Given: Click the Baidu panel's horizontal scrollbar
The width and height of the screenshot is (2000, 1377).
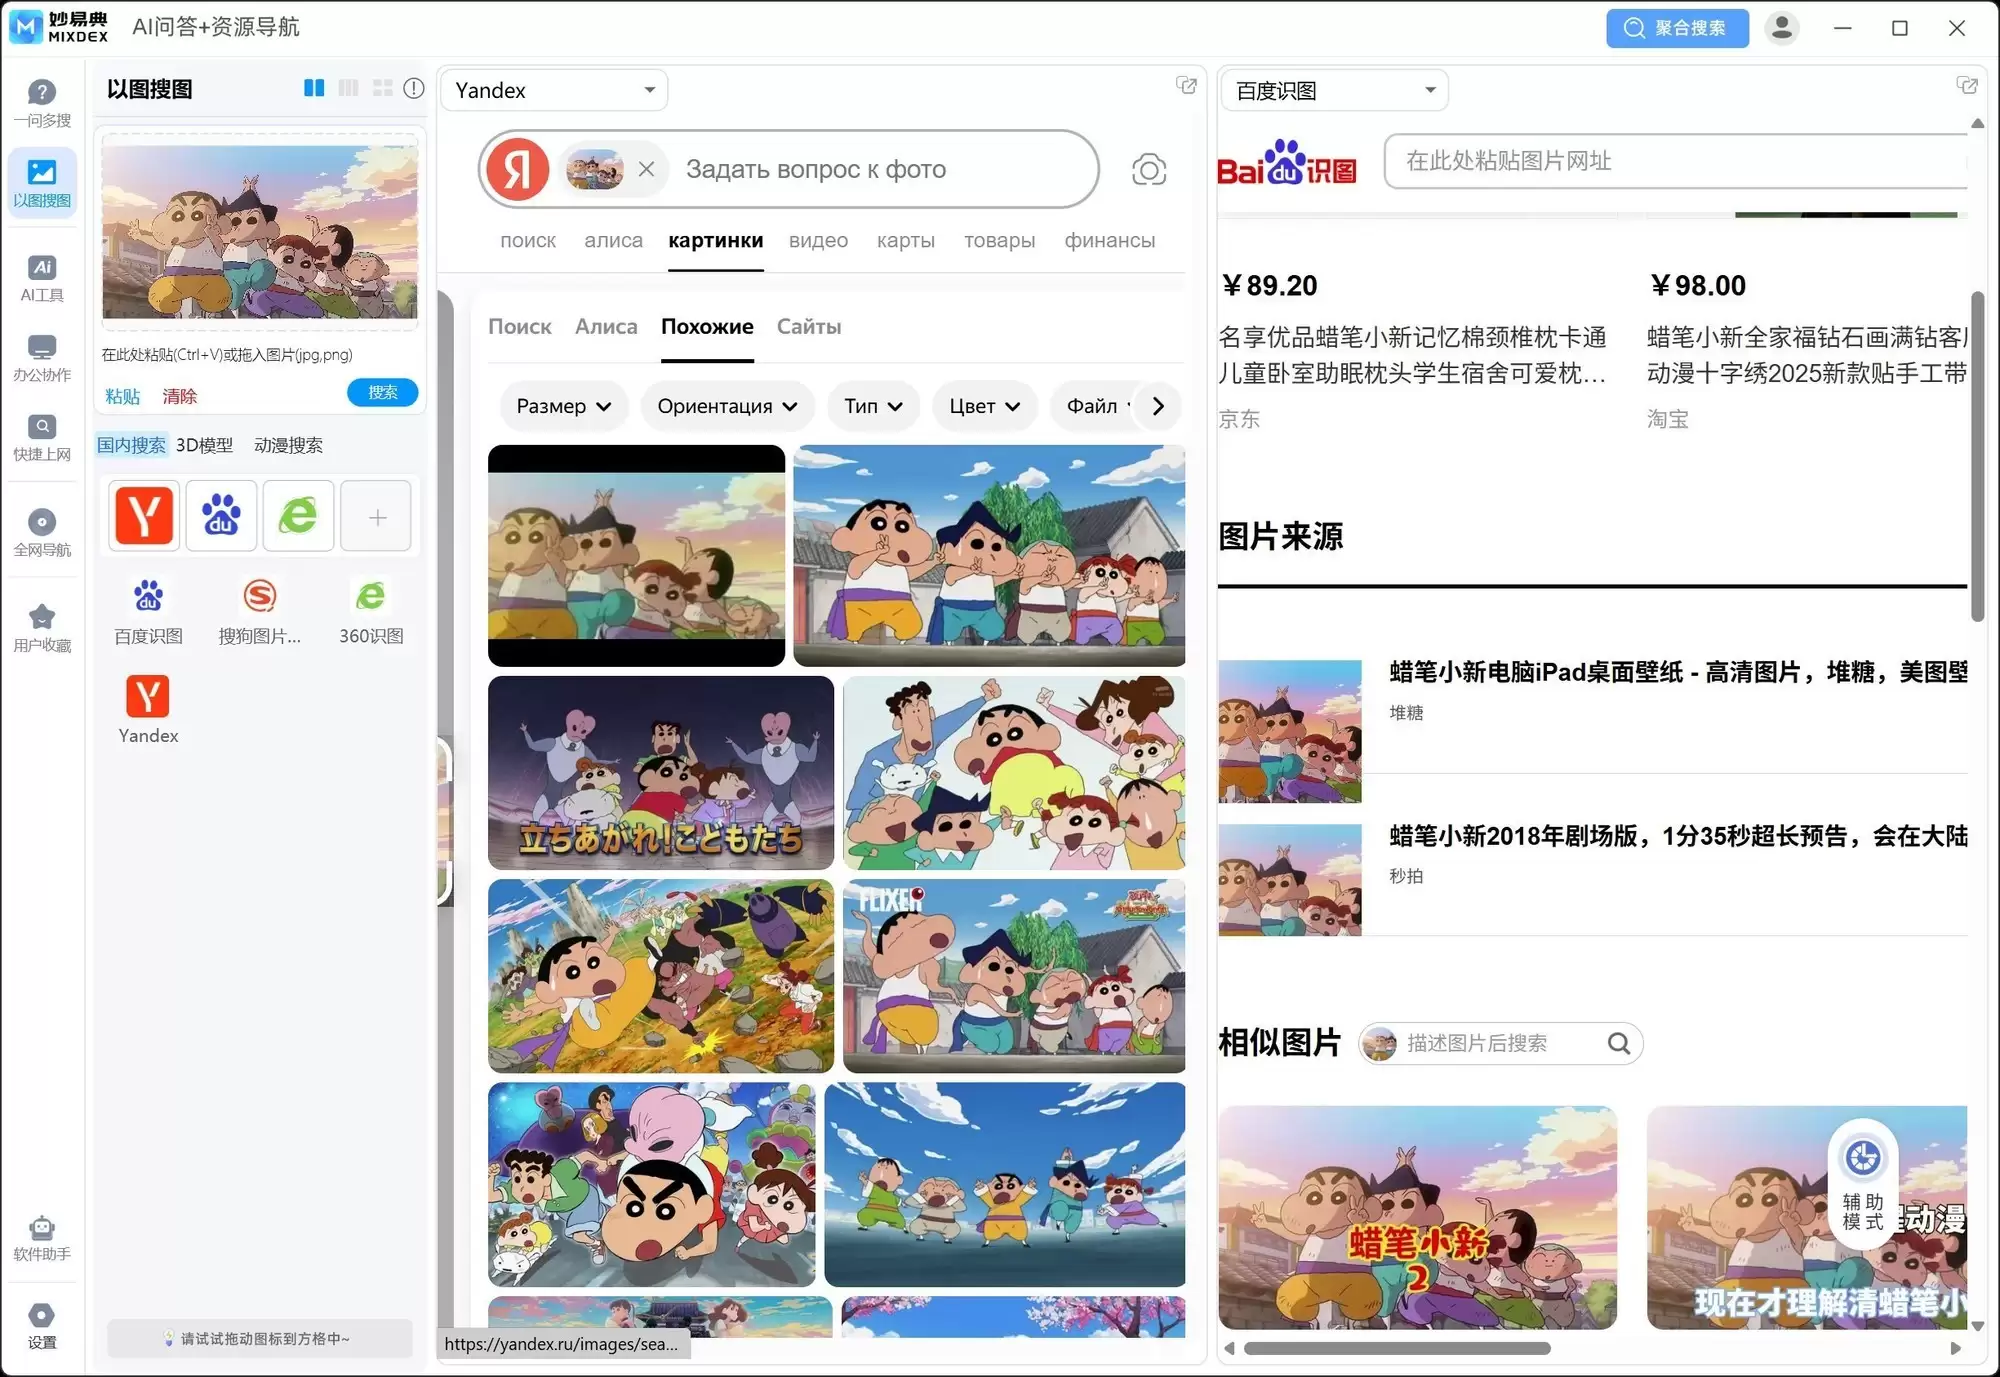Looking at the screenshot, I should click(x=1396, y=1348).
